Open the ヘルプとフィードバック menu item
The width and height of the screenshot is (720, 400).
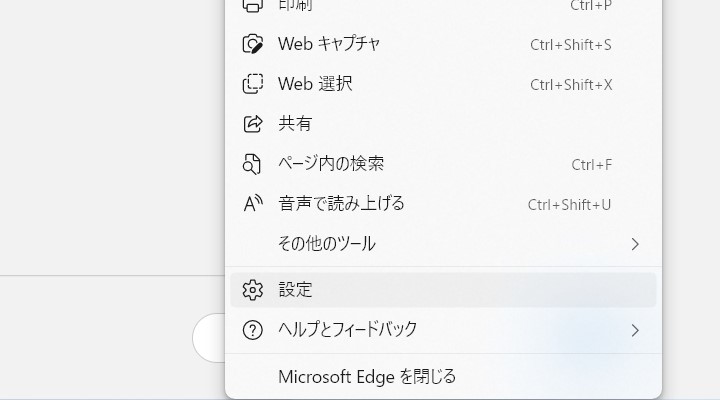click(347, 330)
